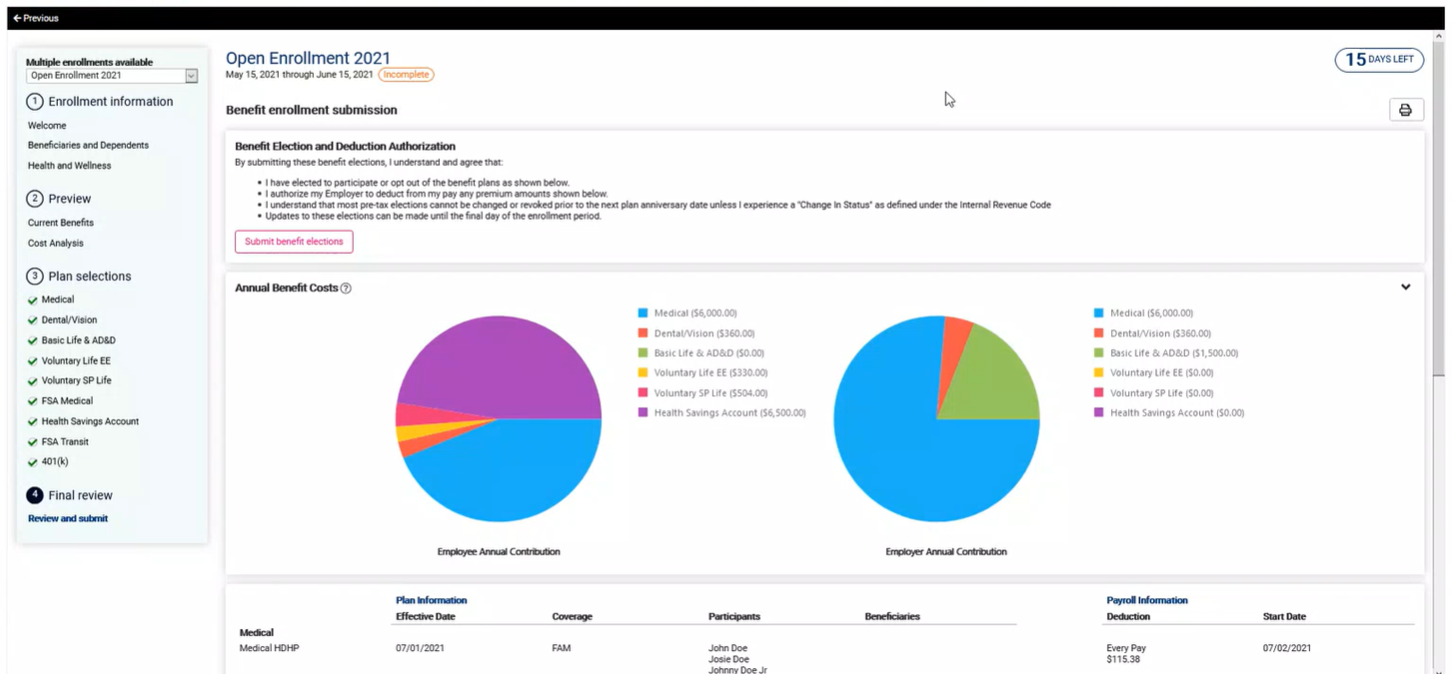Screen dimensions: 1452x674
Task: Open the Basic Life & AD&D plan
Action: click(x=79, y=341)
